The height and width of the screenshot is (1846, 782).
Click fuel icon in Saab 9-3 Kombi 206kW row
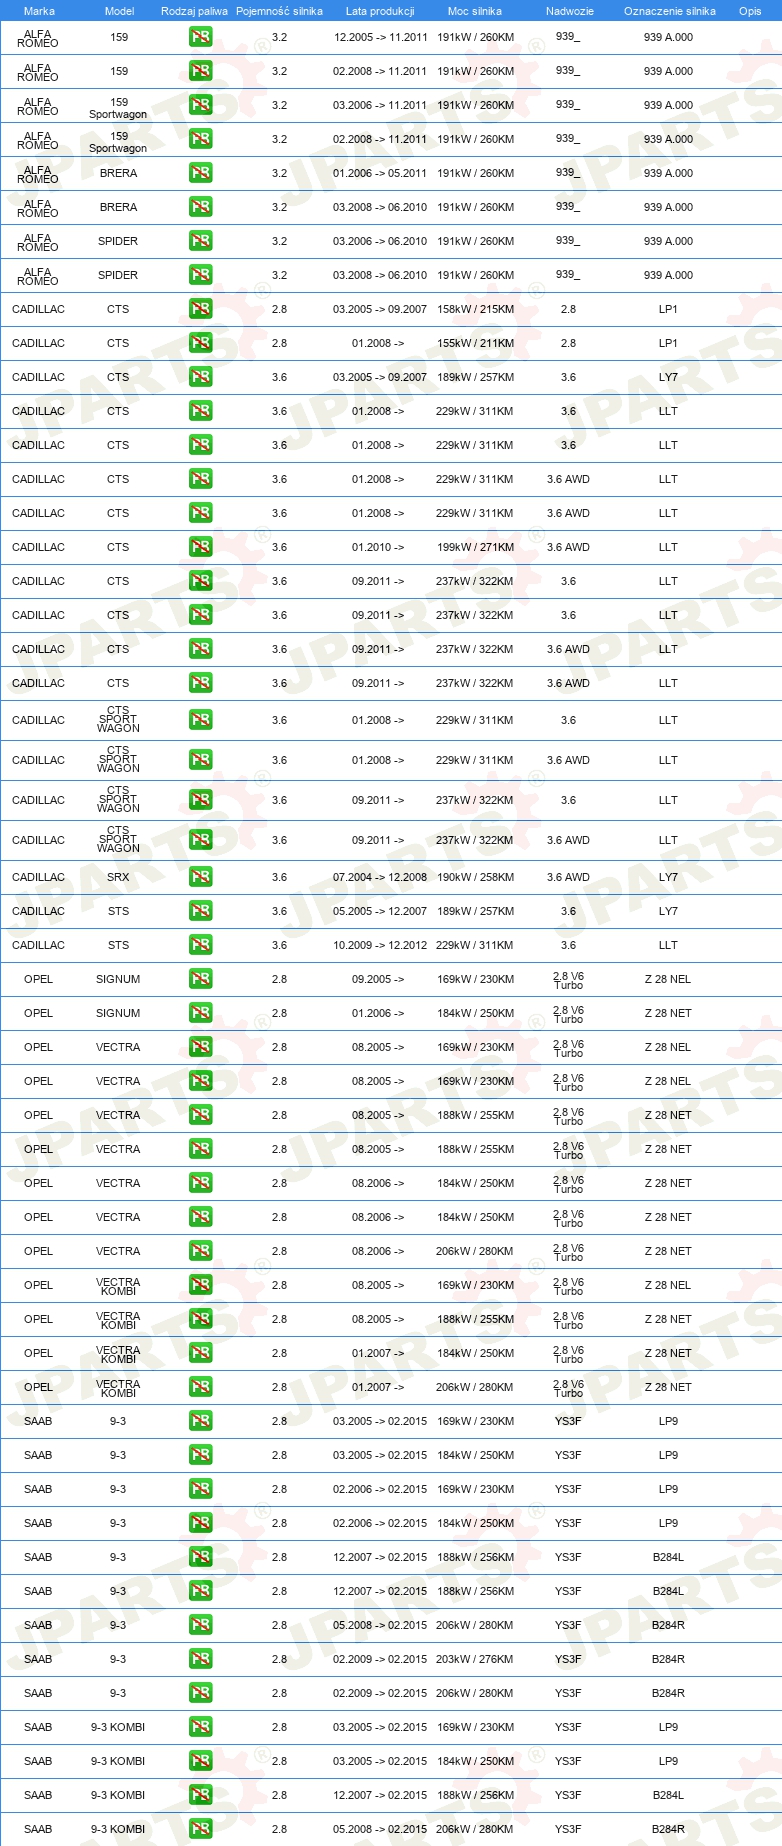(x=200, y=1829)
